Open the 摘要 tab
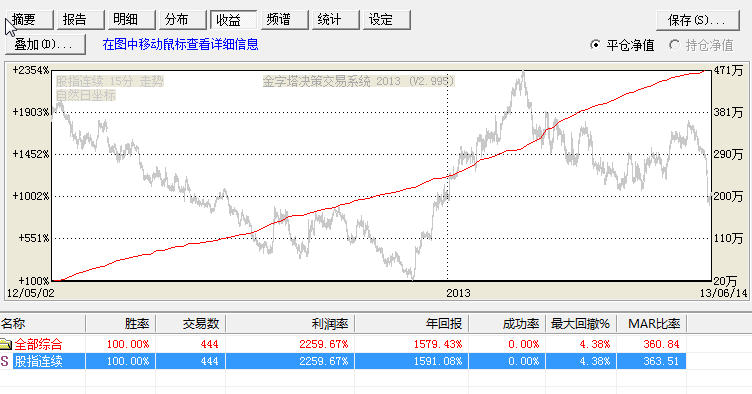The height and width of the screenshot is (394, 752). coord(29,20)
